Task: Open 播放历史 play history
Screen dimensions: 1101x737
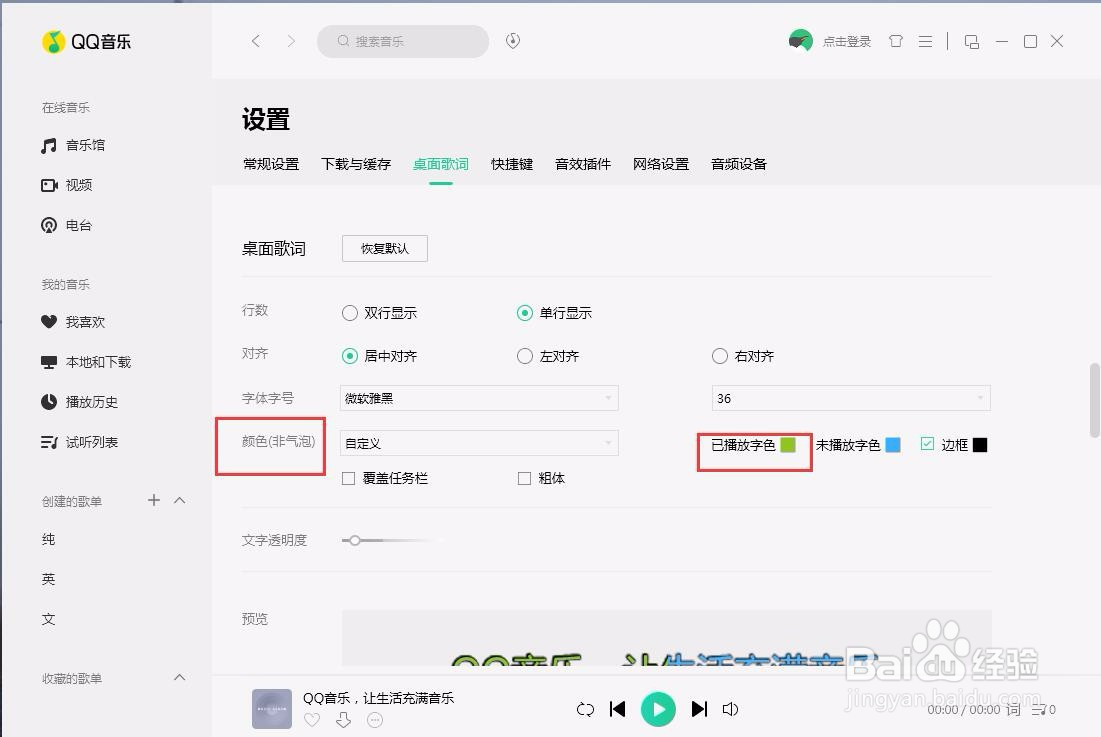Action: coord(90,402)
